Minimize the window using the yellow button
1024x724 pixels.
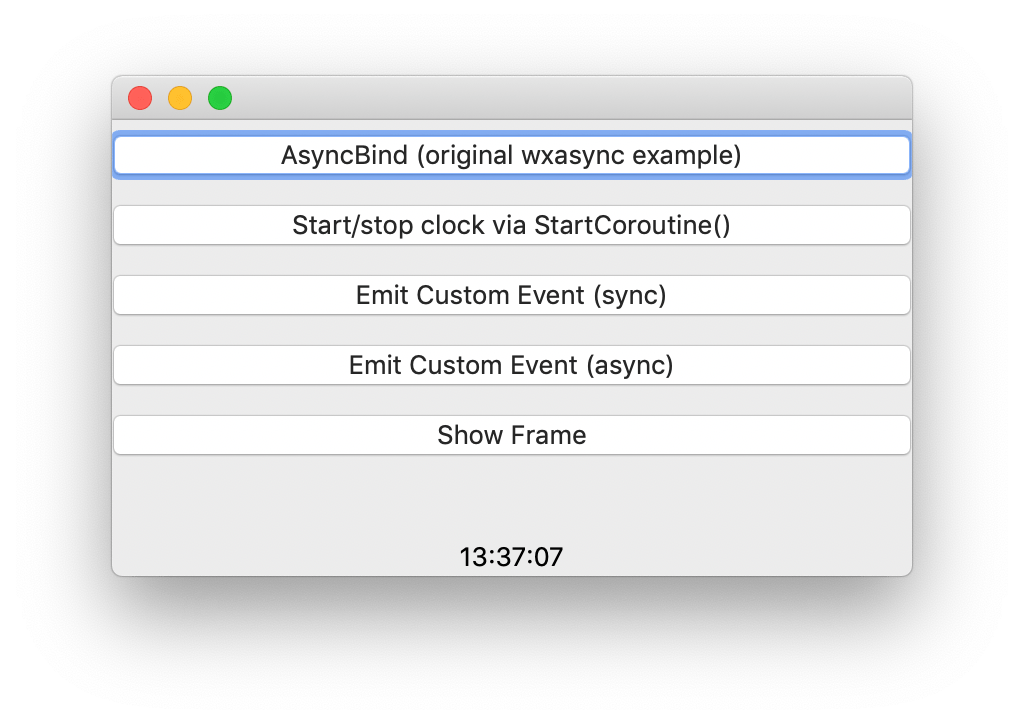click(x=180, y=98)
